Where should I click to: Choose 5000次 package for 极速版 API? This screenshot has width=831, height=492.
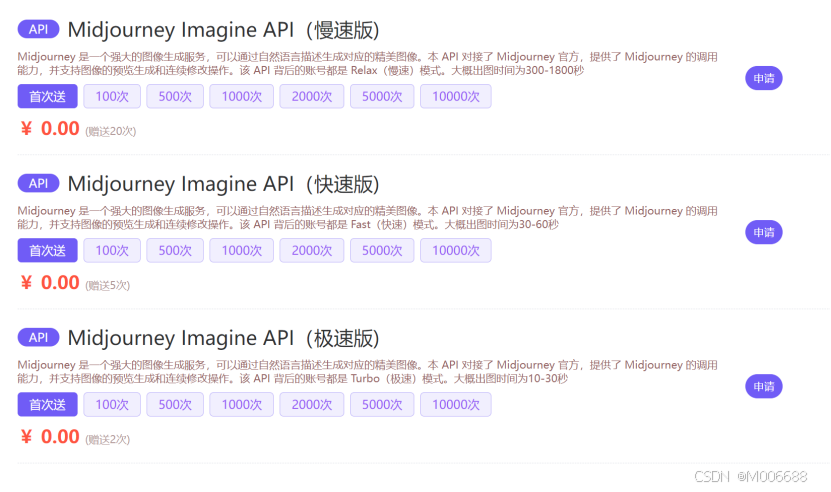(382, 405)
